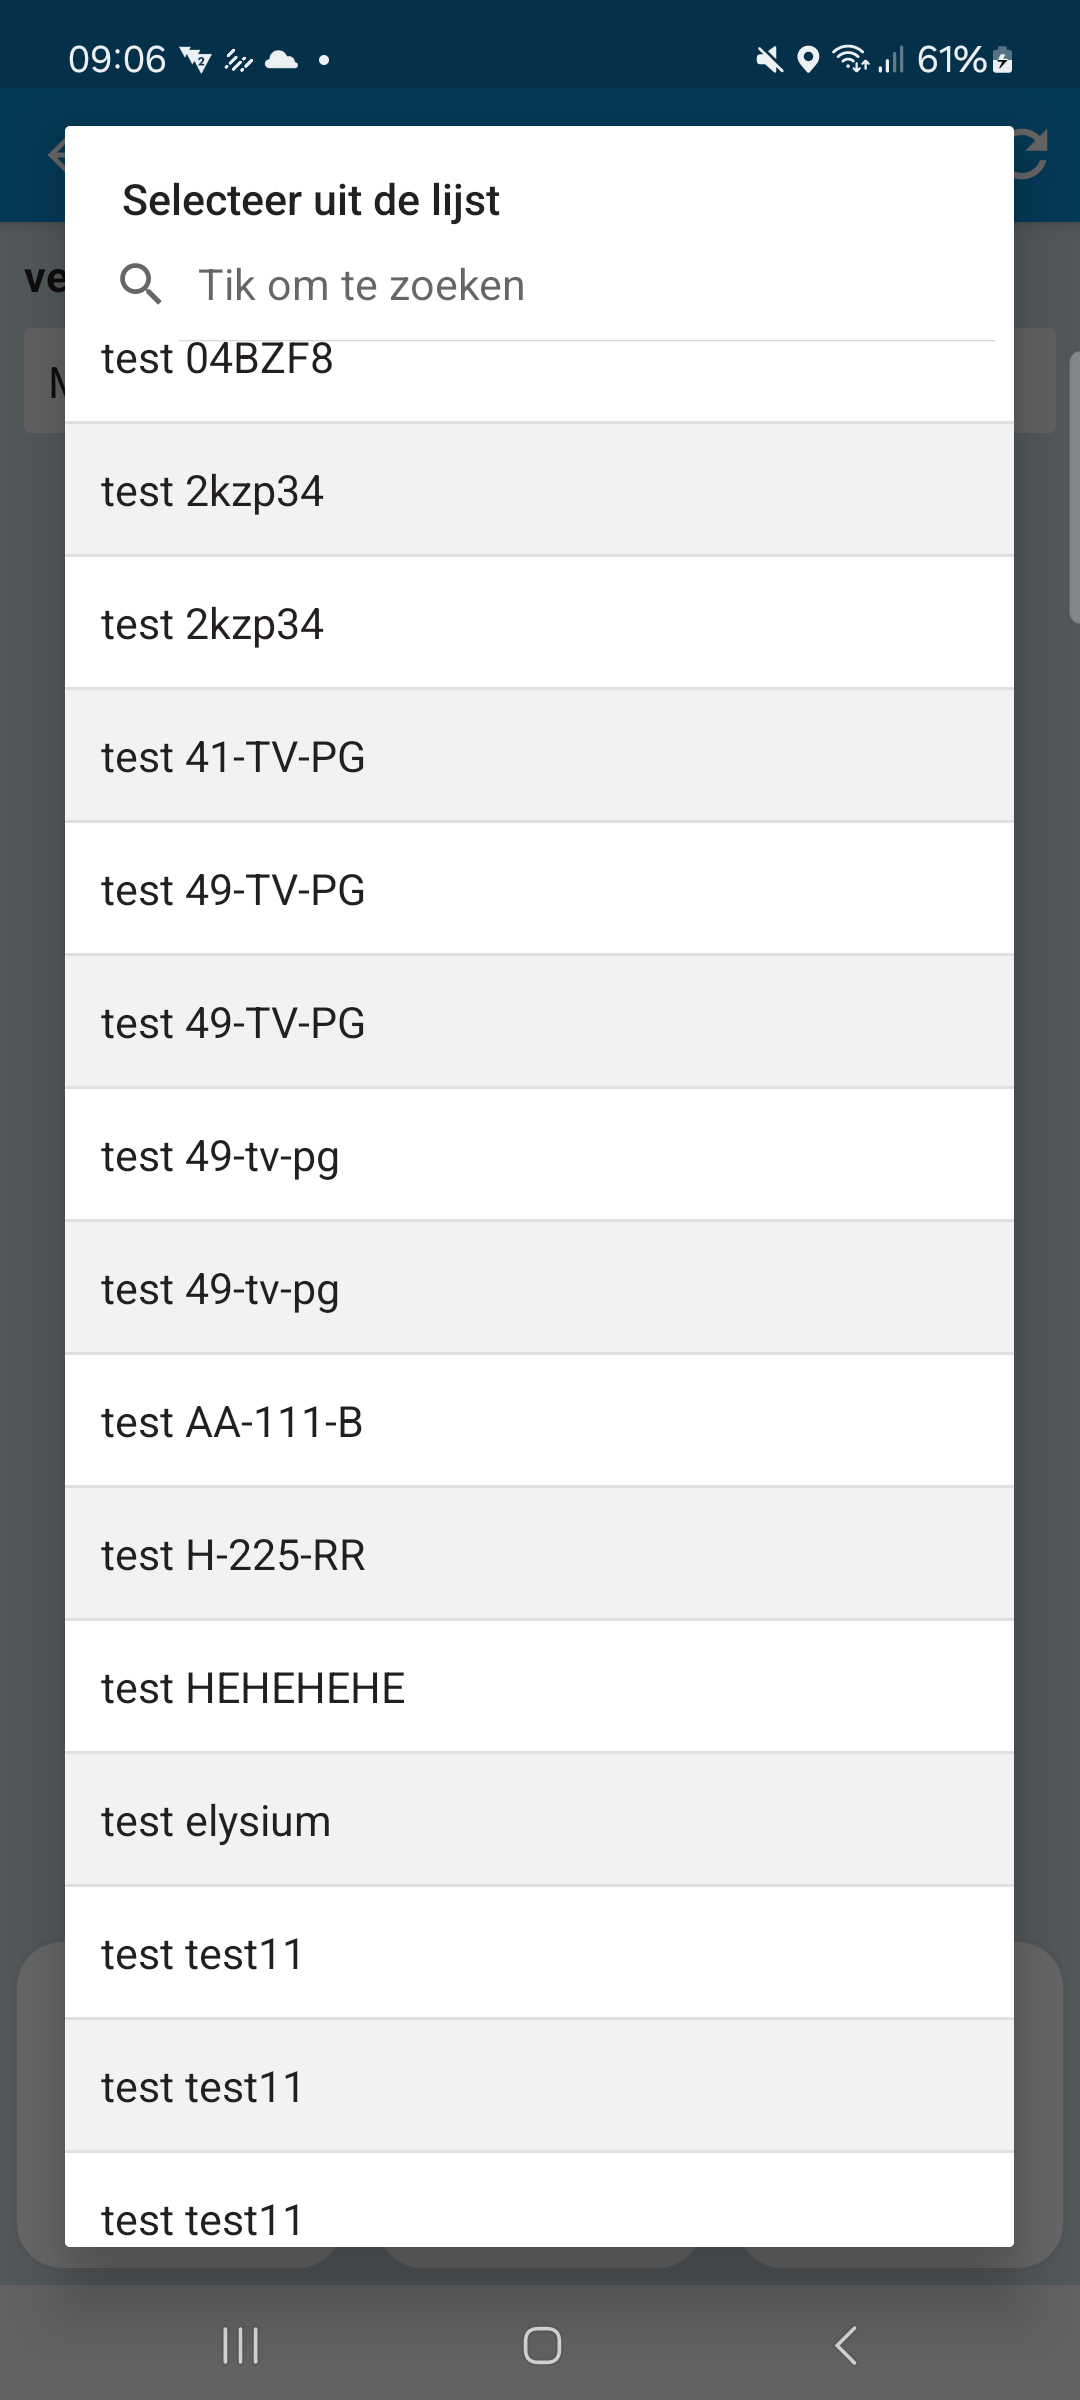The image size is (1080, 2400).
Task: Open Android recent apps button
Action: (x=240, y=2345)
